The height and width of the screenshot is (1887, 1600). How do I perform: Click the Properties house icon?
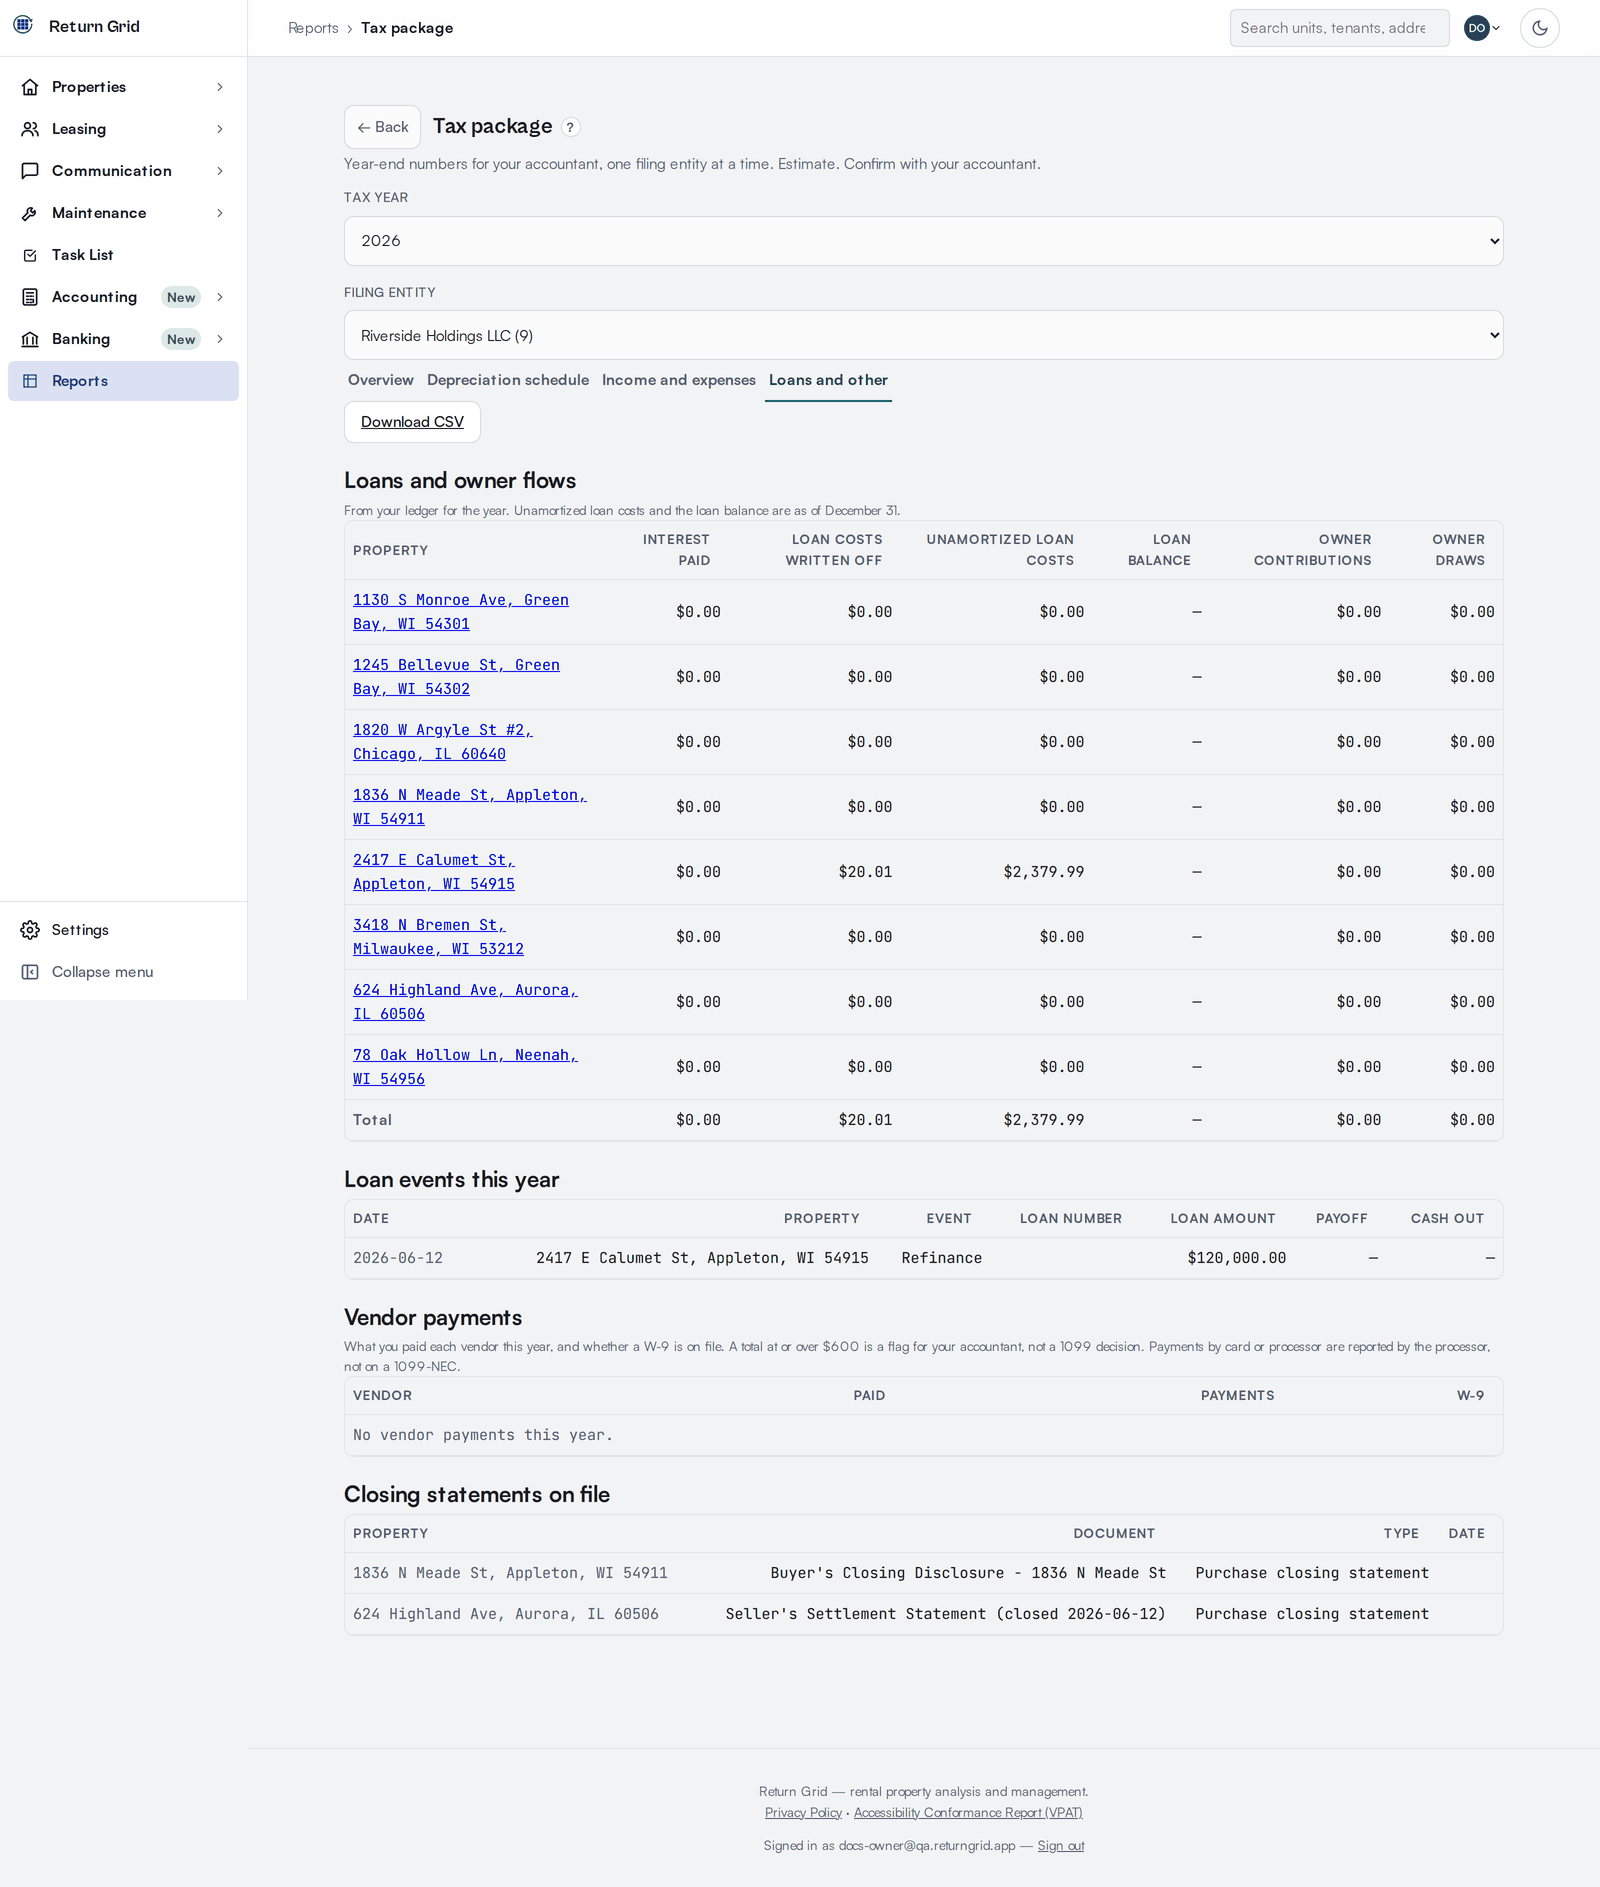pyautogui.click(x=30, y=87)
